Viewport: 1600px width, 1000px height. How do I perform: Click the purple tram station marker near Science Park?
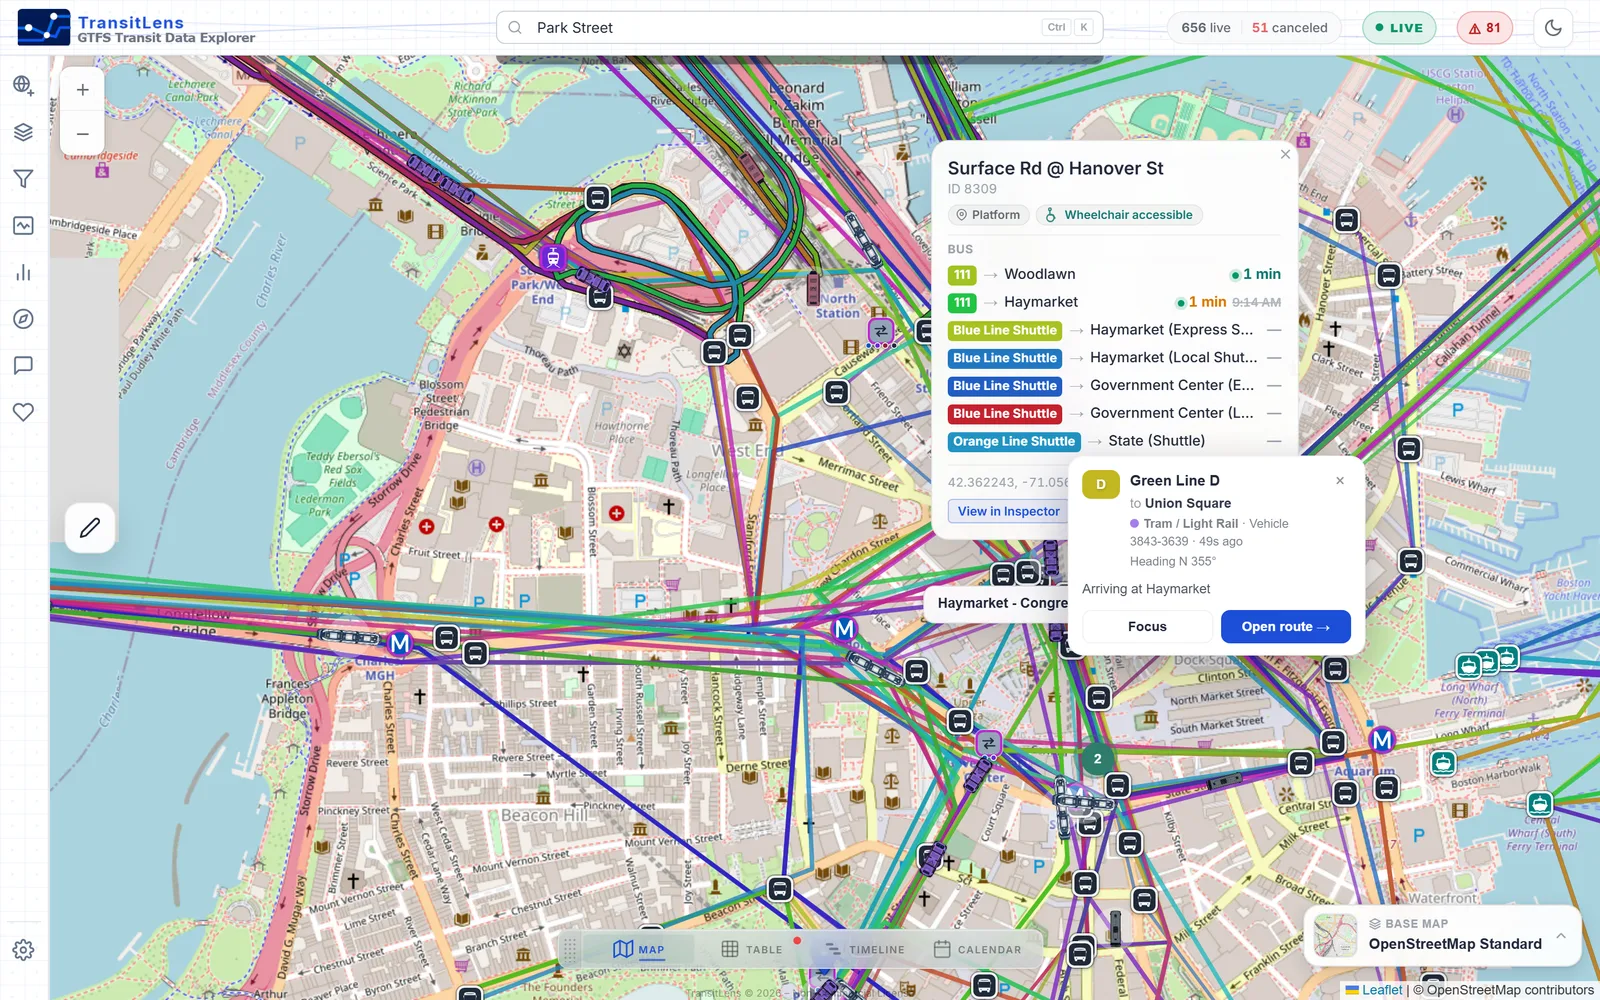click(x=552, y=257)
